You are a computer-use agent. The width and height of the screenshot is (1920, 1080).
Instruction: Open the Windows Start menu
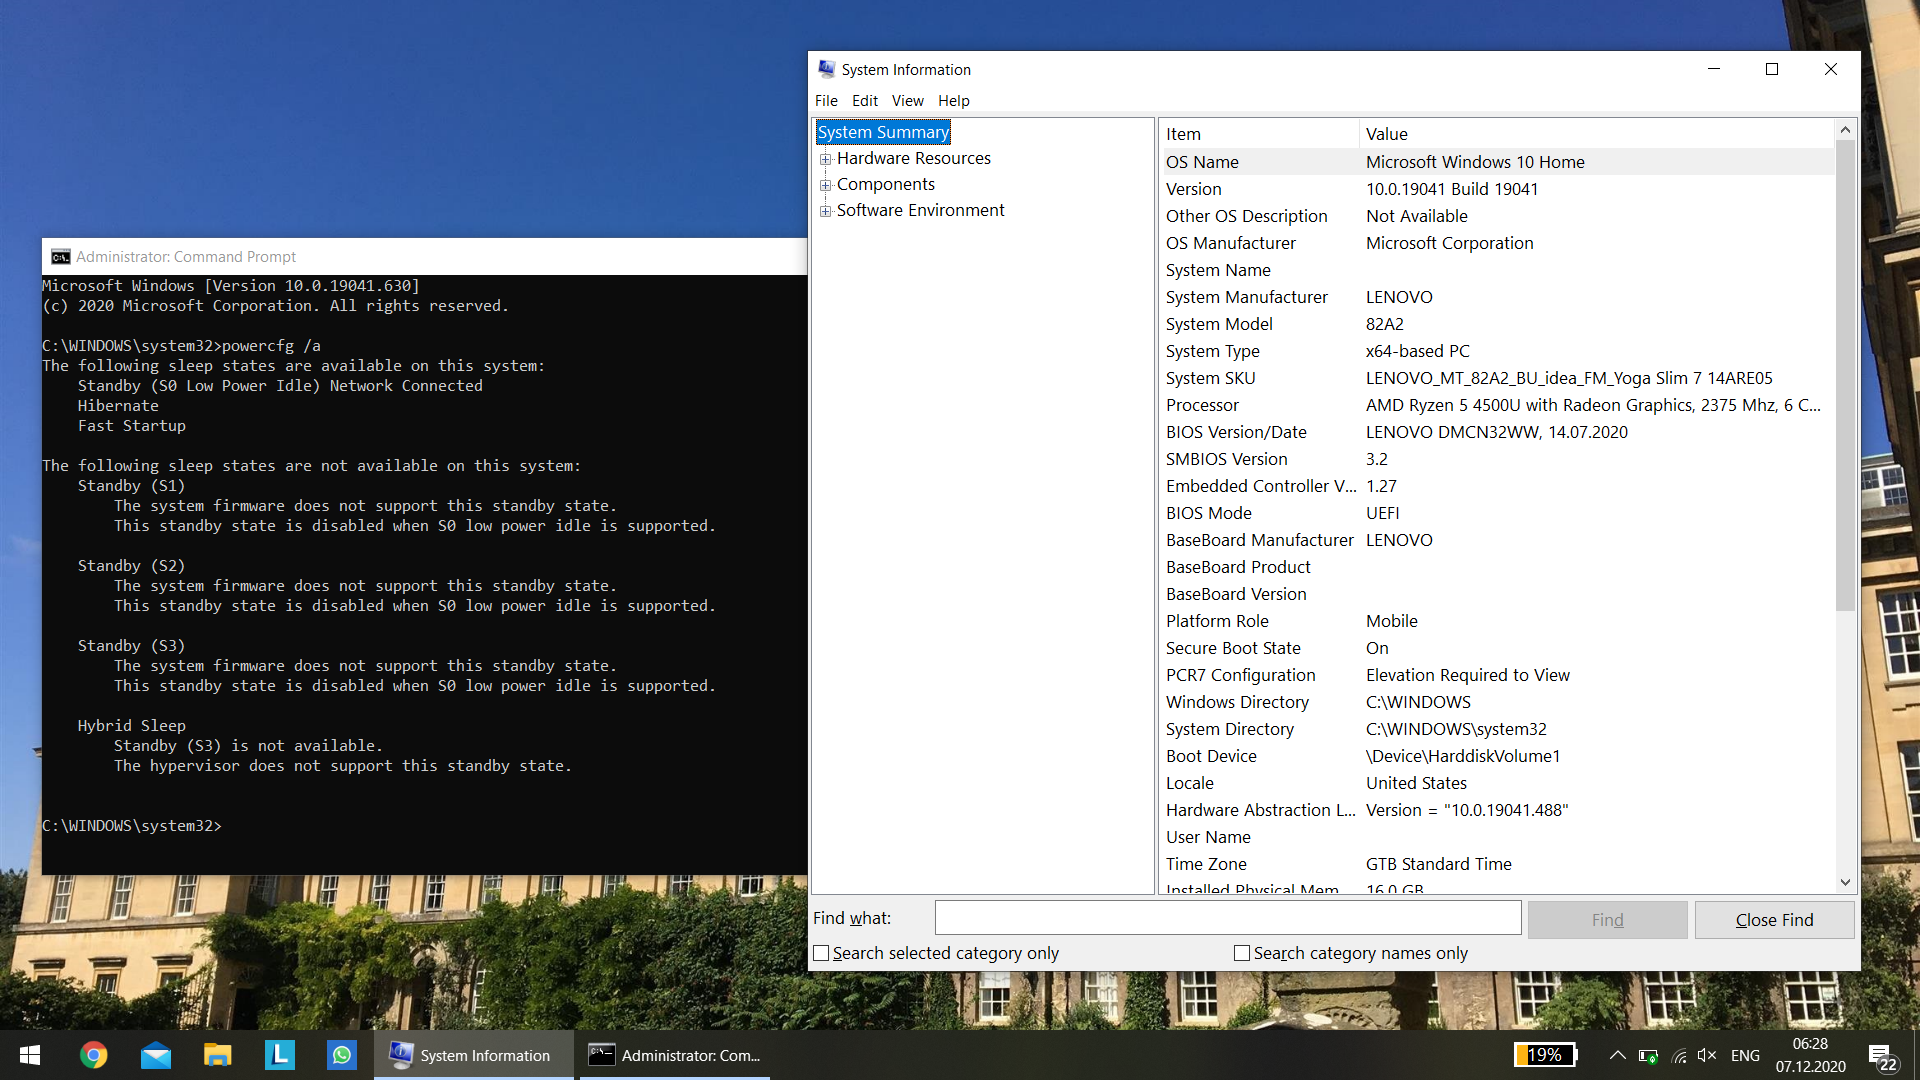(30, 1055)
